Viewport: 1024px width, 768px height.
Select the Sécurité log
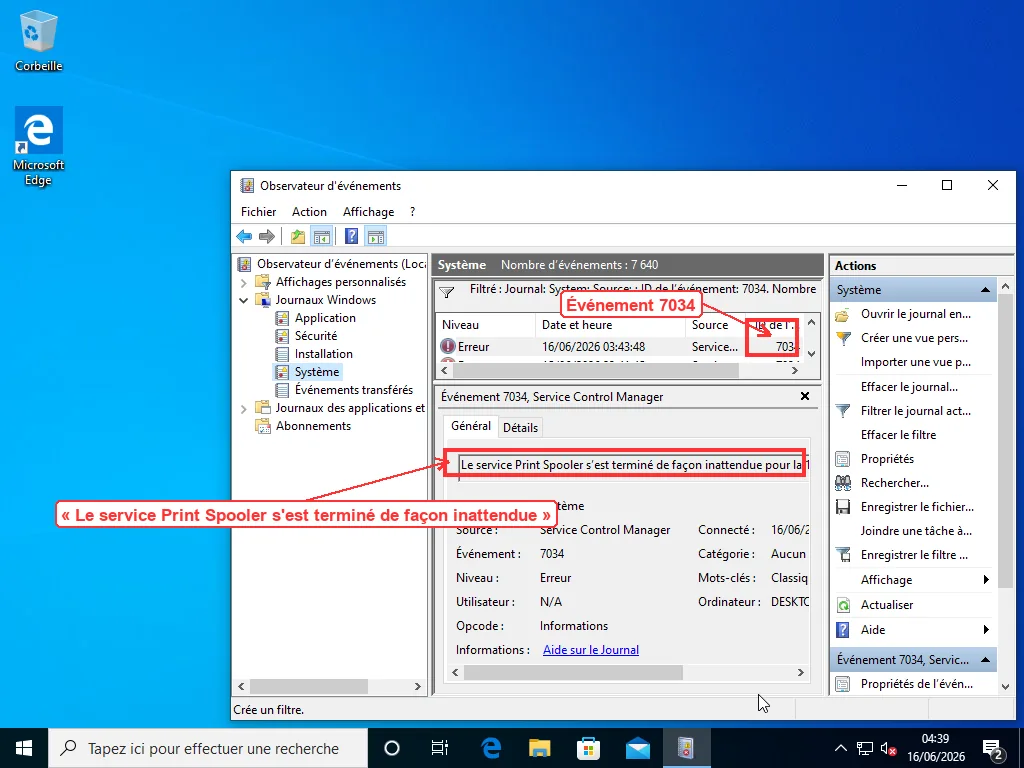315,336
